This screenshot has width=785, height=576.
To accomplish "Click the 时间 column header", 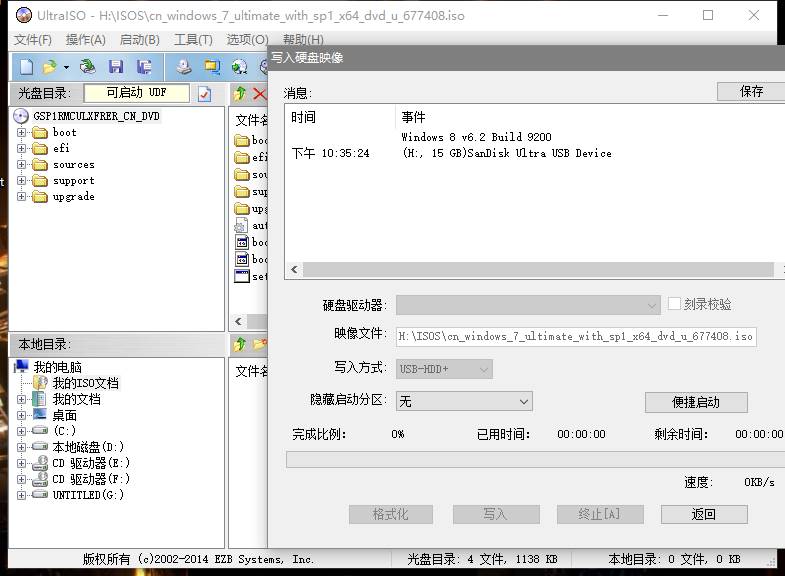I will 303,117.
